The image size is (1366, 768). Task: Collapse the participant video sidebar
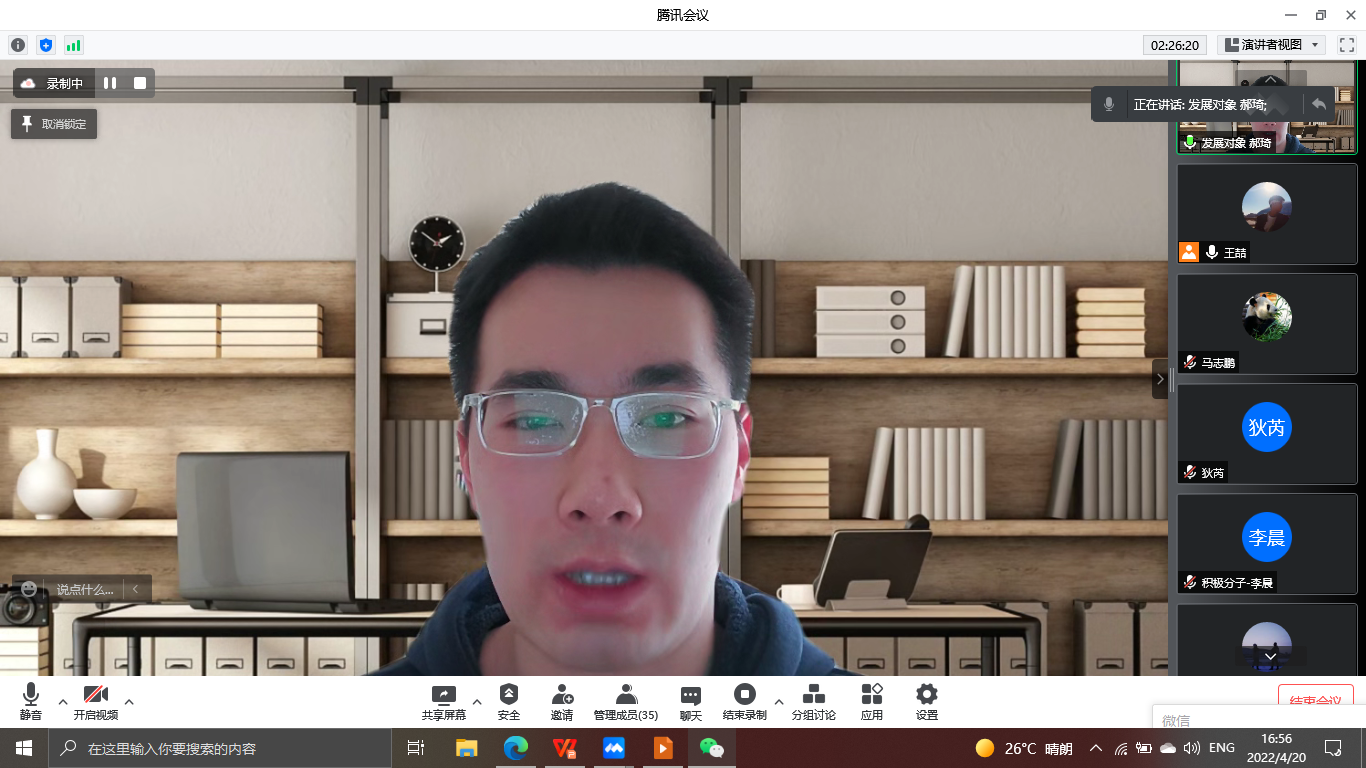[1160, 379]
